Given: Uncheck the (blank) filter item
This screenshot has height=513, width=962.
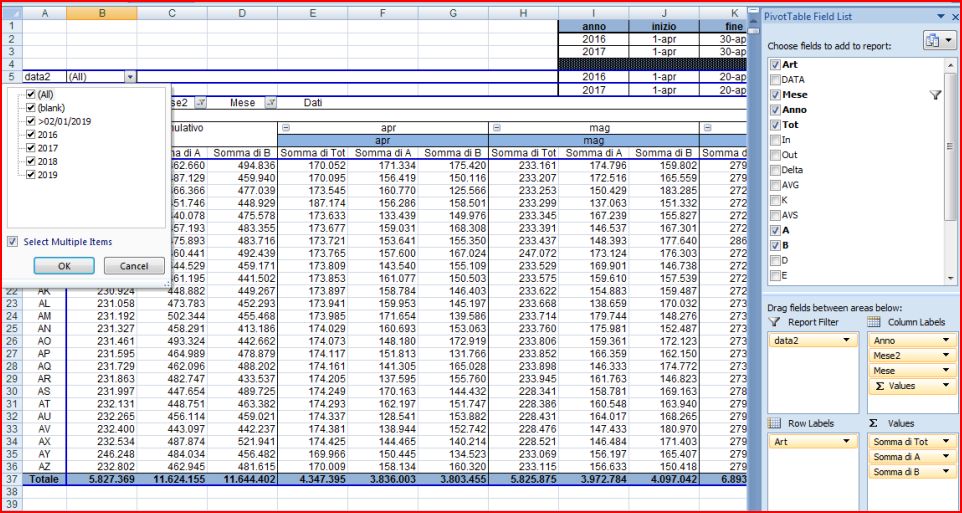Looking at the screenshot, I should tap(31, 108).
